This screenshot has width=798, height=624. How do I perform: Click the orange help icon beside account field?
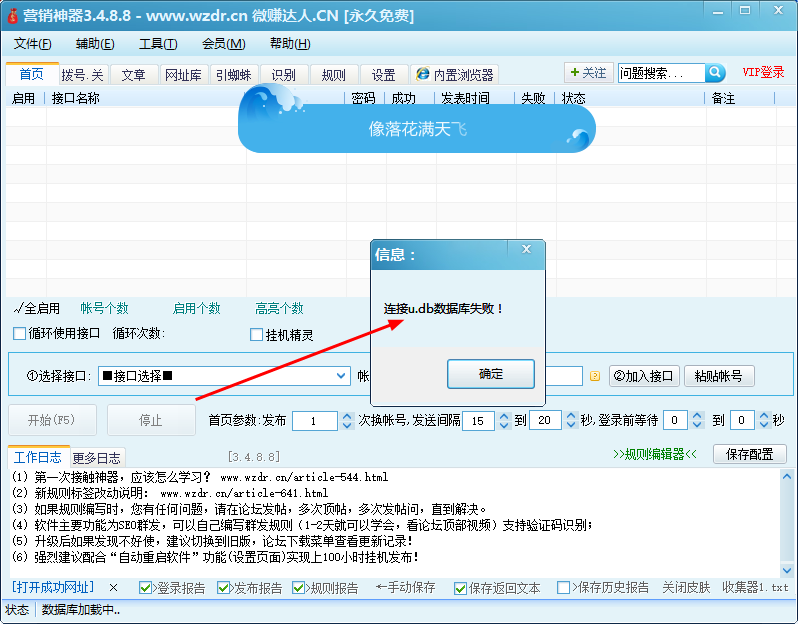(594, 376)
